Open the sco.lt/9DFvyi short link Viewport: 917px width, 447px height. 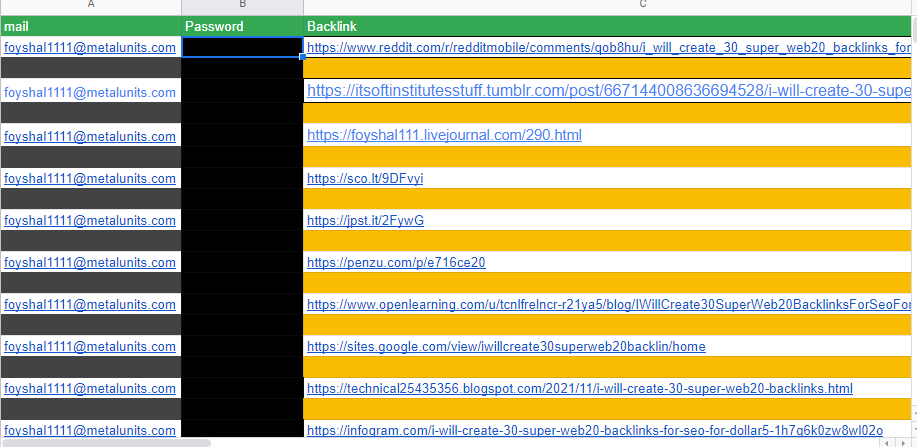pos(365,178)
